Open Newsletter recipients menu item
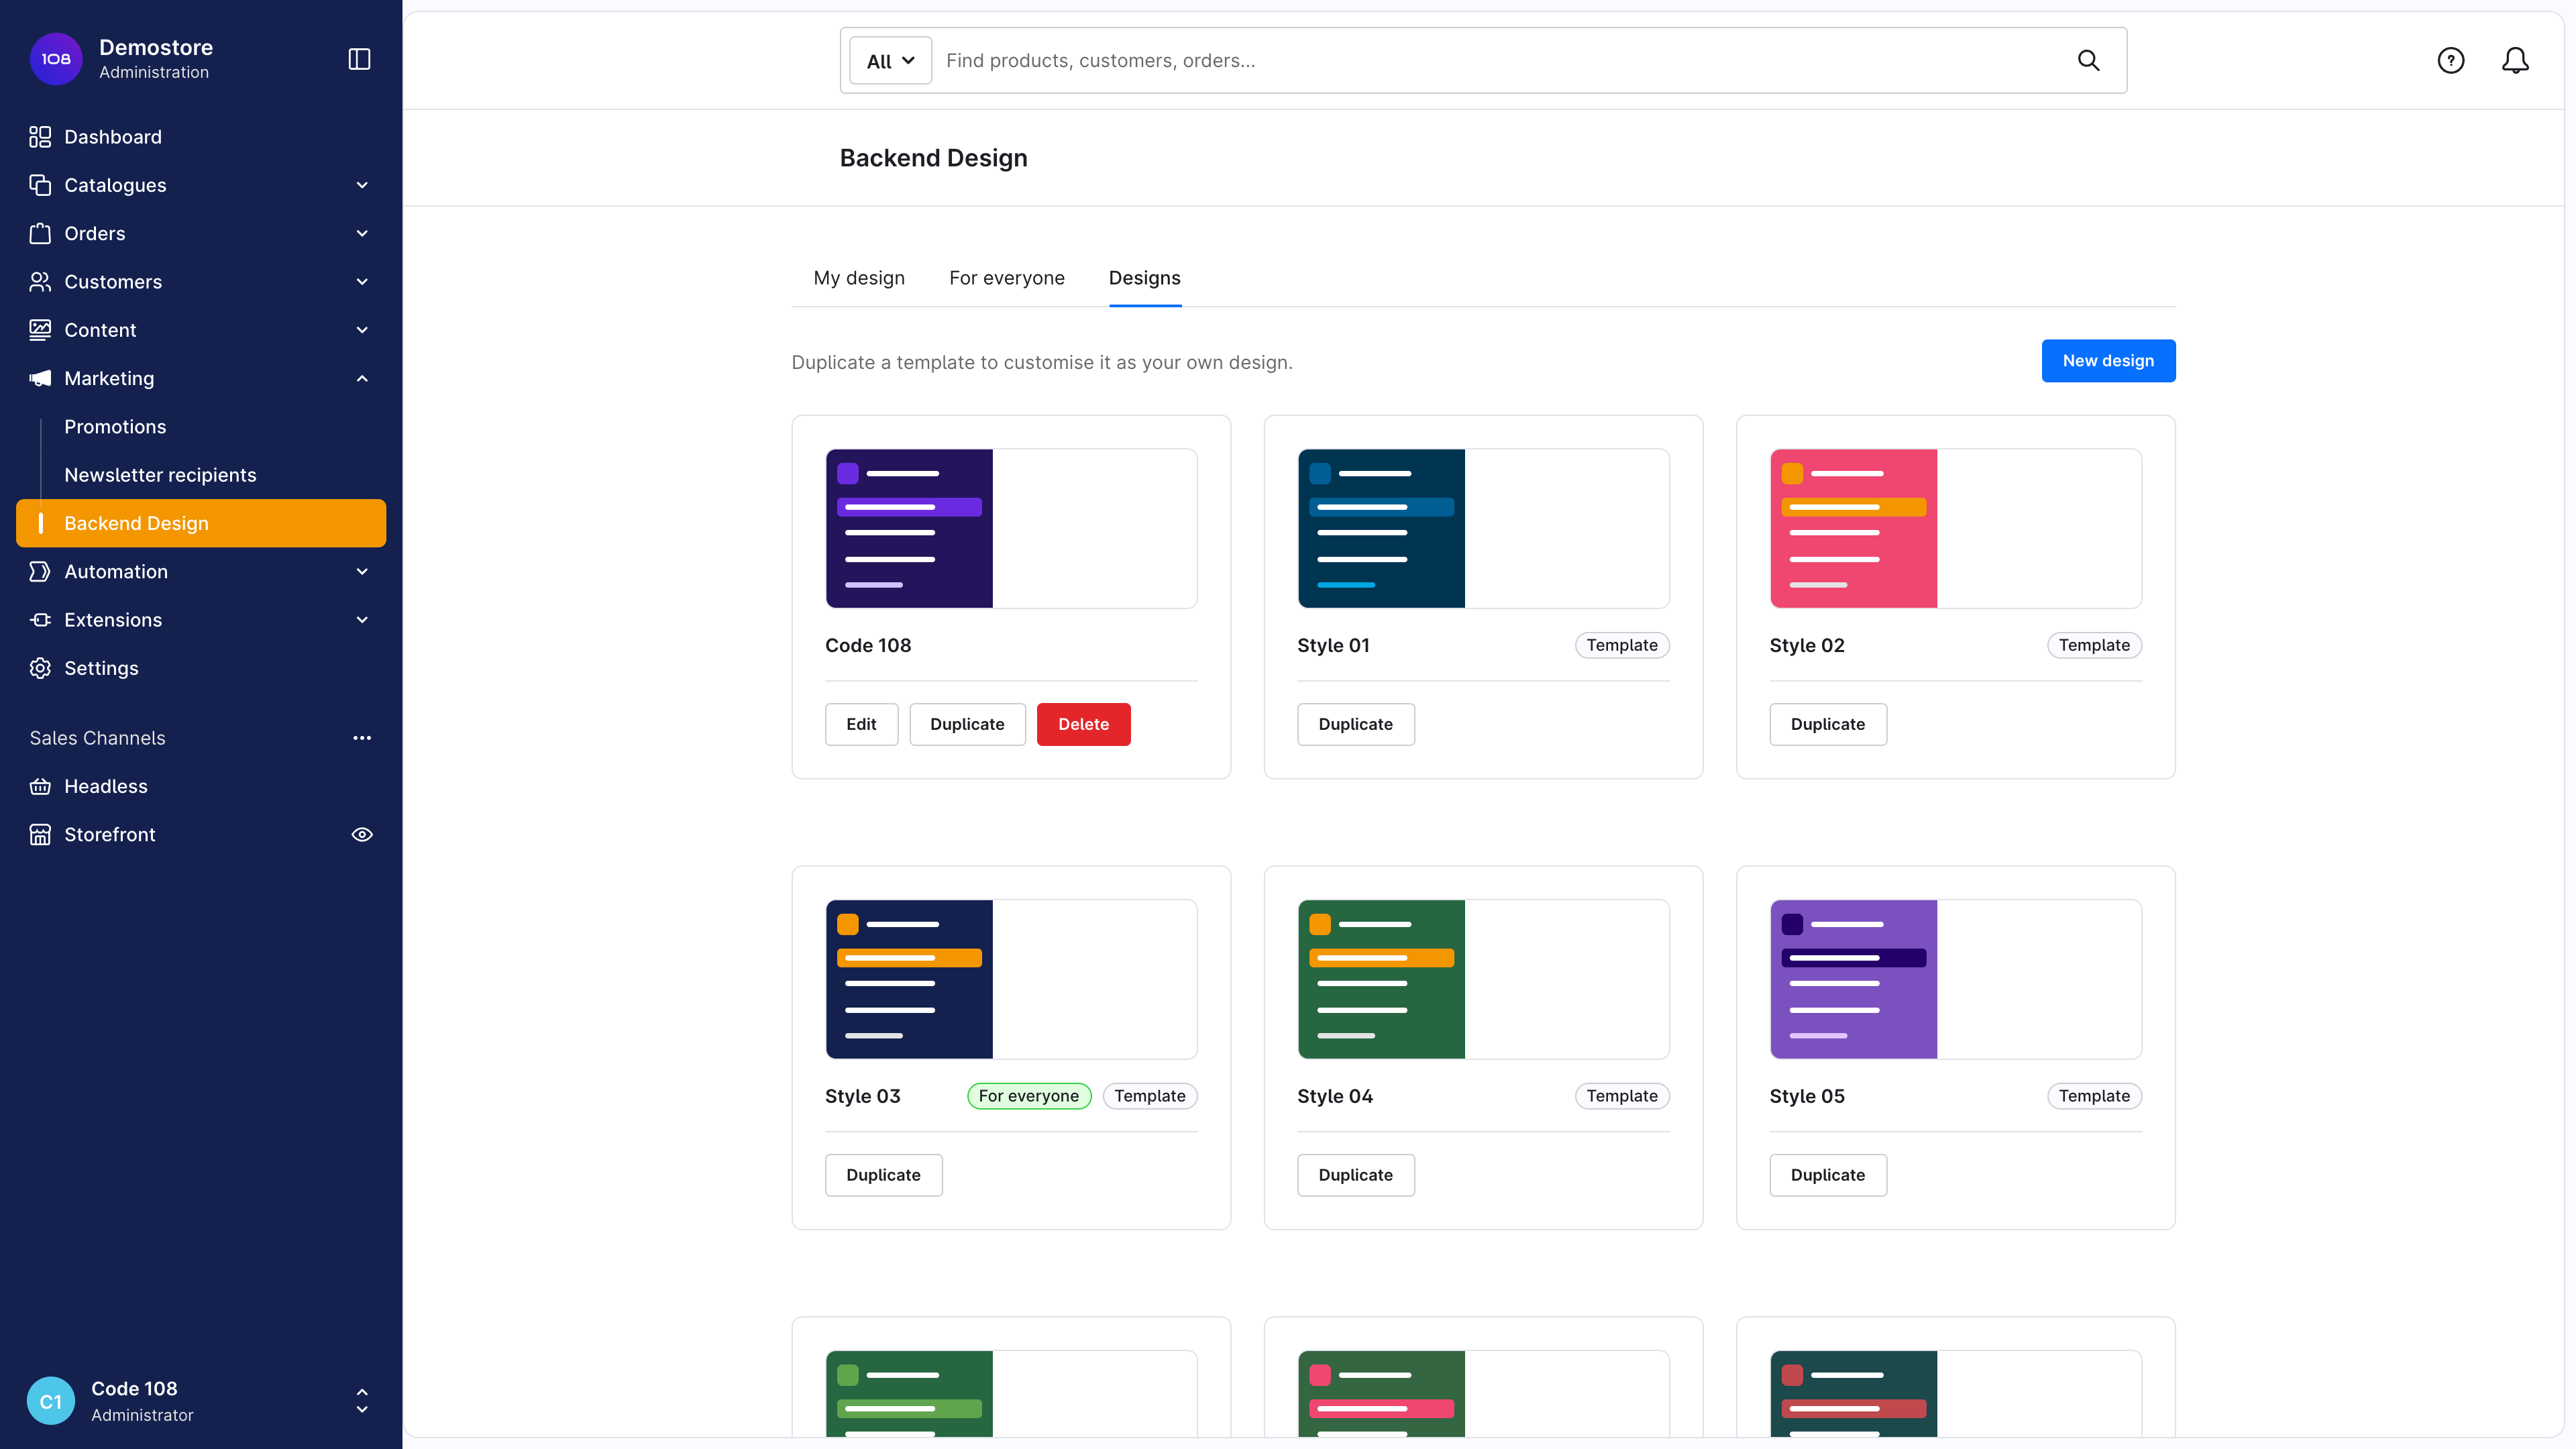The image size is (2576, 1449). tap(160, 475)
